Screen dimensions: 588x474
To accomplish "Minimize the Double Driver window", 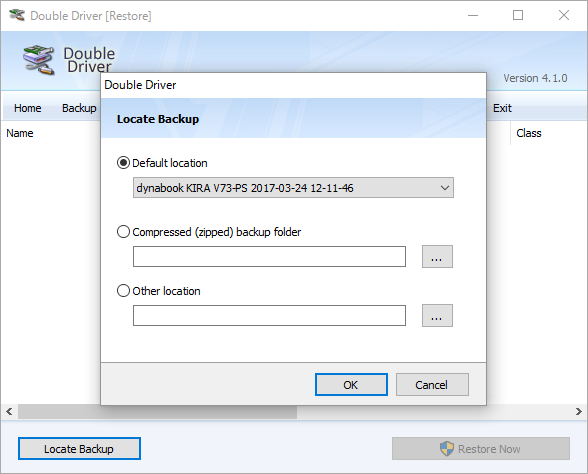I will [473, 15].
